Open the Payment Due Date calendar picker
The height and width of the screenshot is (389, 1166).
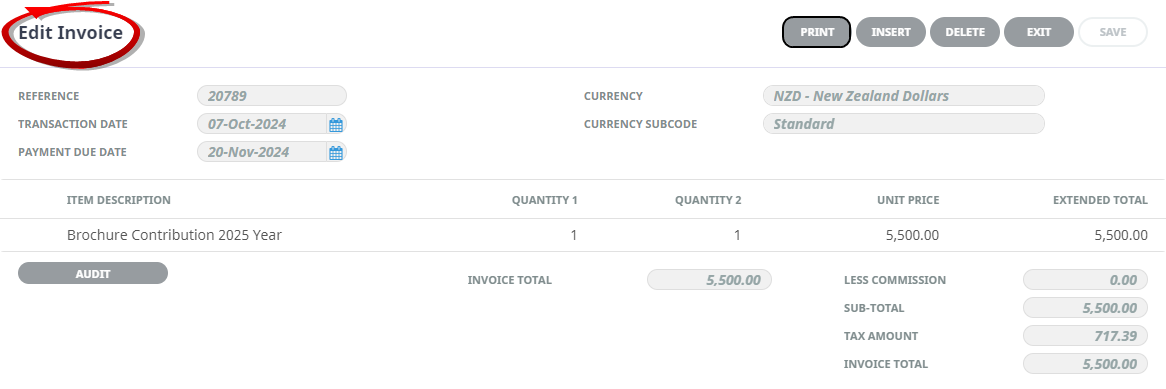point(336,152)
